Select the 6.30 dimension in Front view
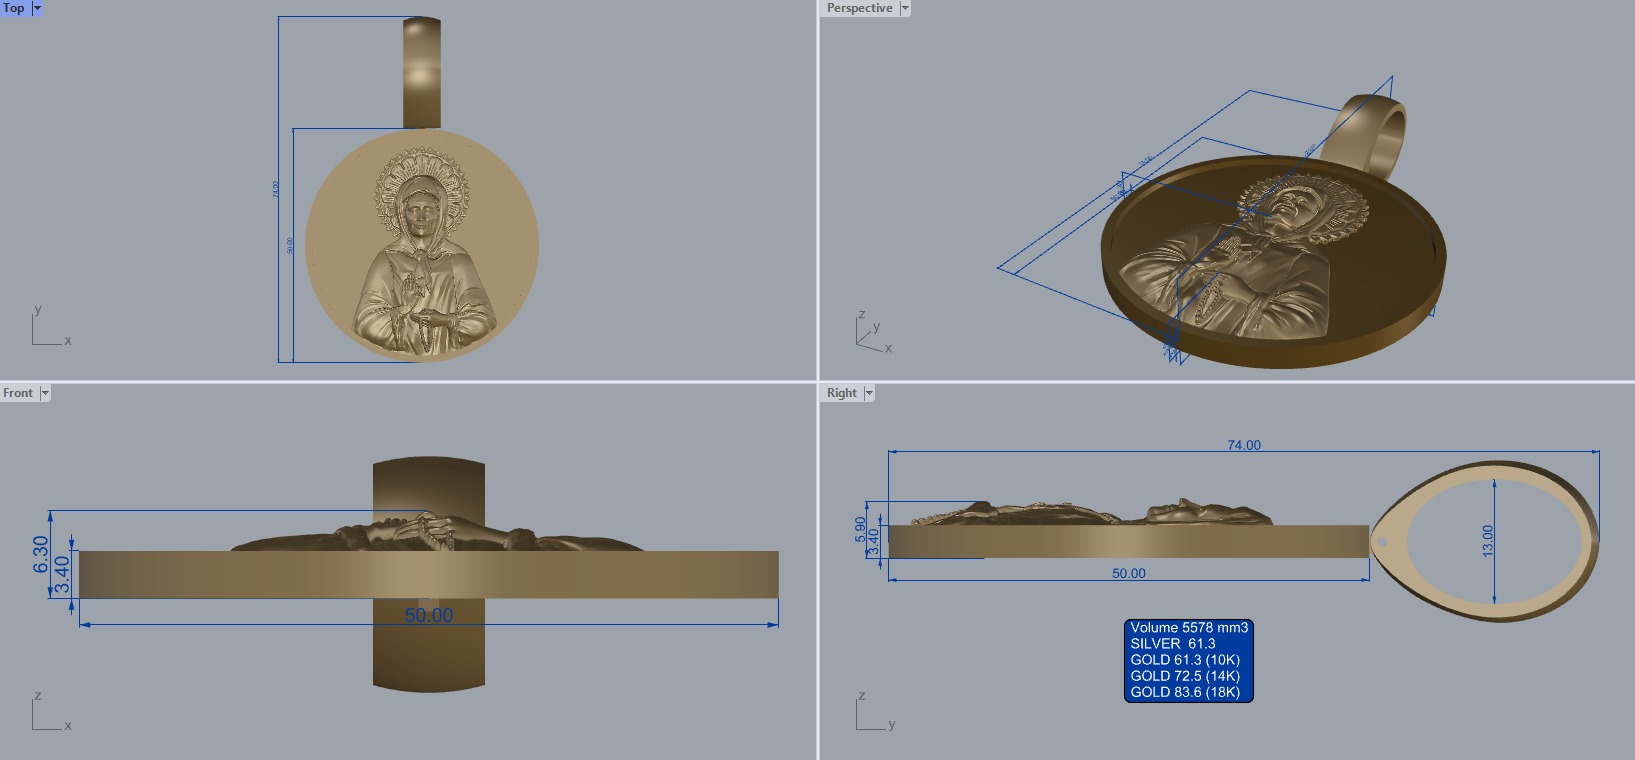This screenshot has height=760, width=1635. pos(40,554)
